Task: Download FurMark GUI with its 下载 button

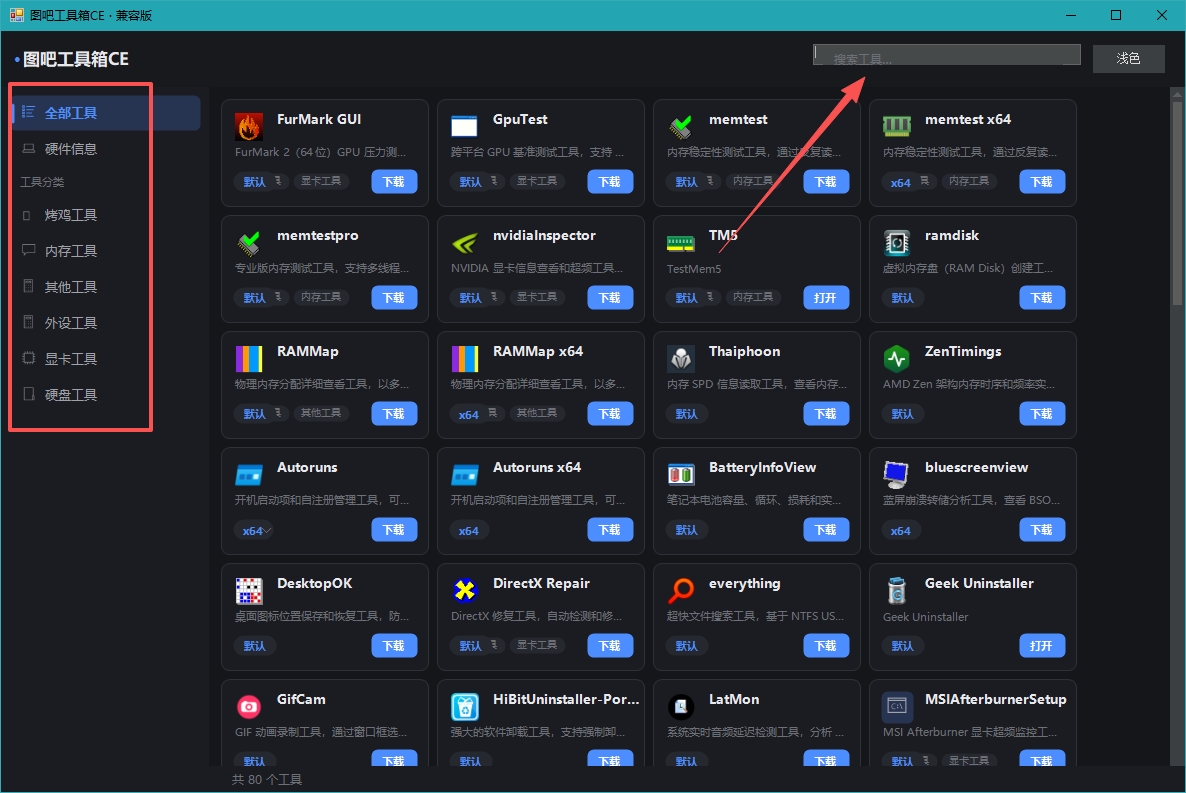Action: click(x=394, y=182)
